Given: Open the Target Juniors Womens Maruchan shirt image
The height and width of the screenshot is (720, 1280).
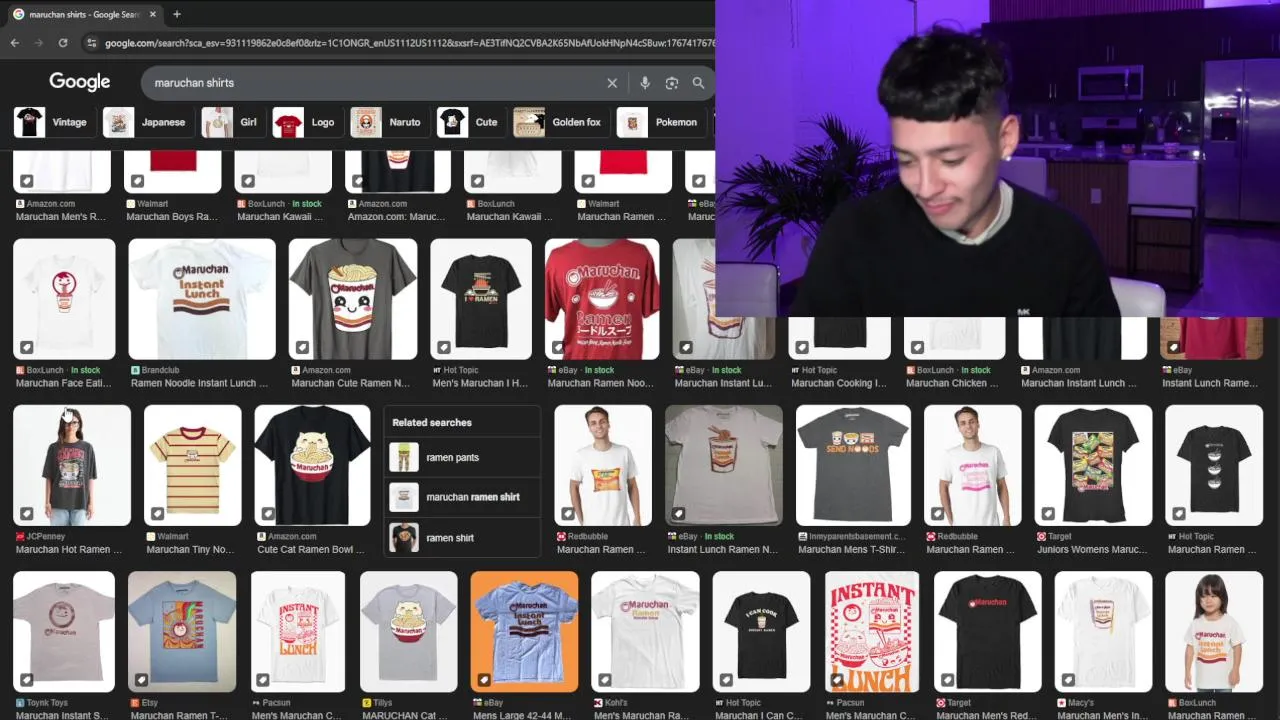Looking at the screenshot, I should [1093, 465].
